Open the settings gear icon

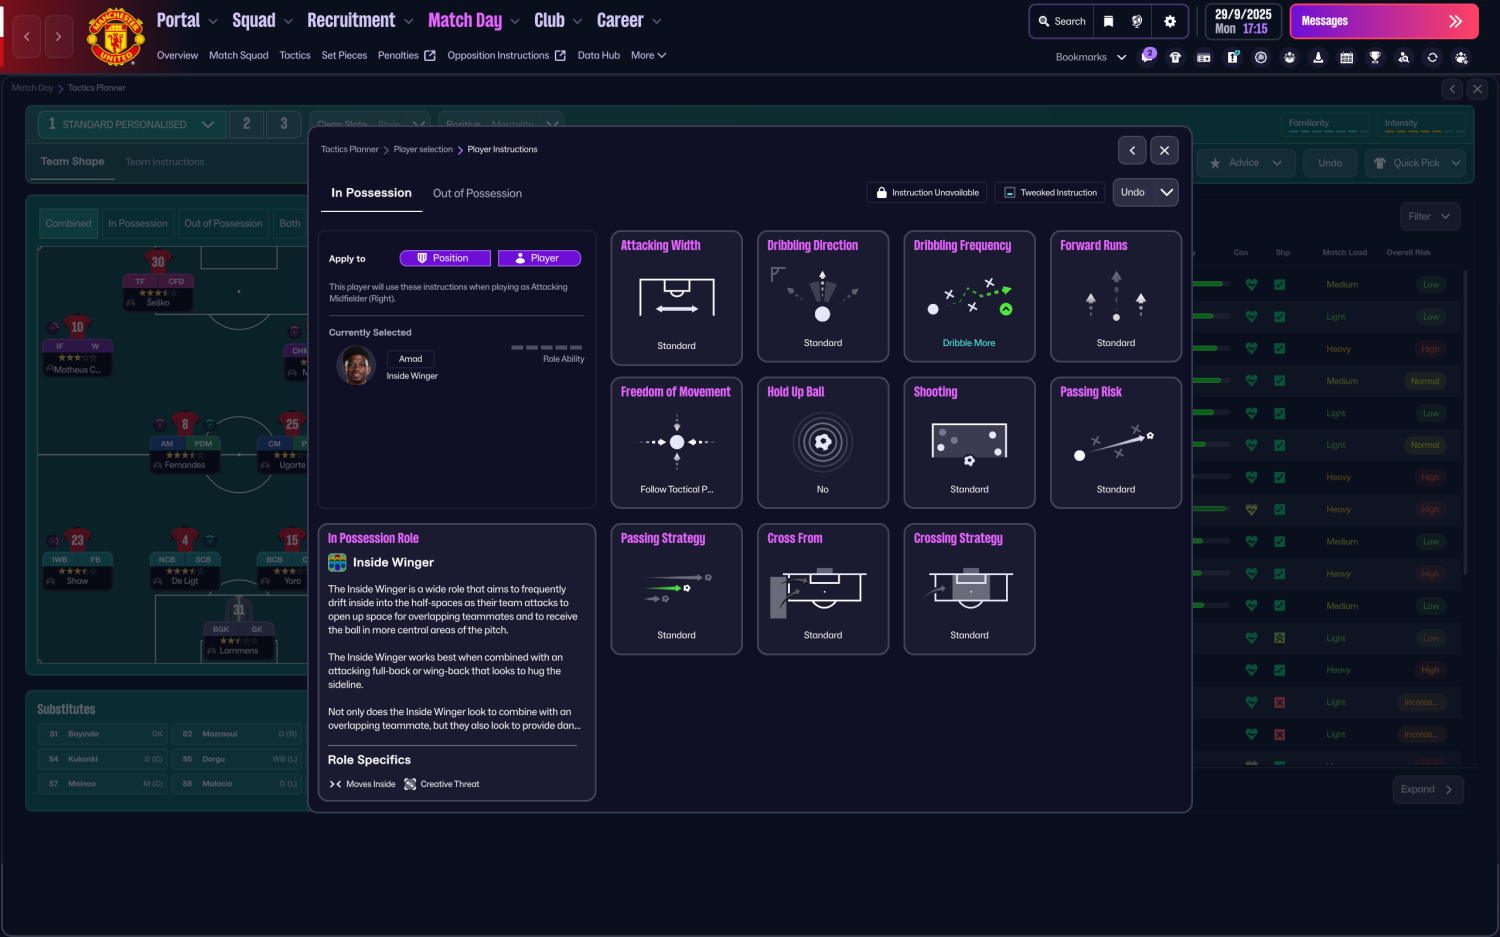tap(1170, 21)
